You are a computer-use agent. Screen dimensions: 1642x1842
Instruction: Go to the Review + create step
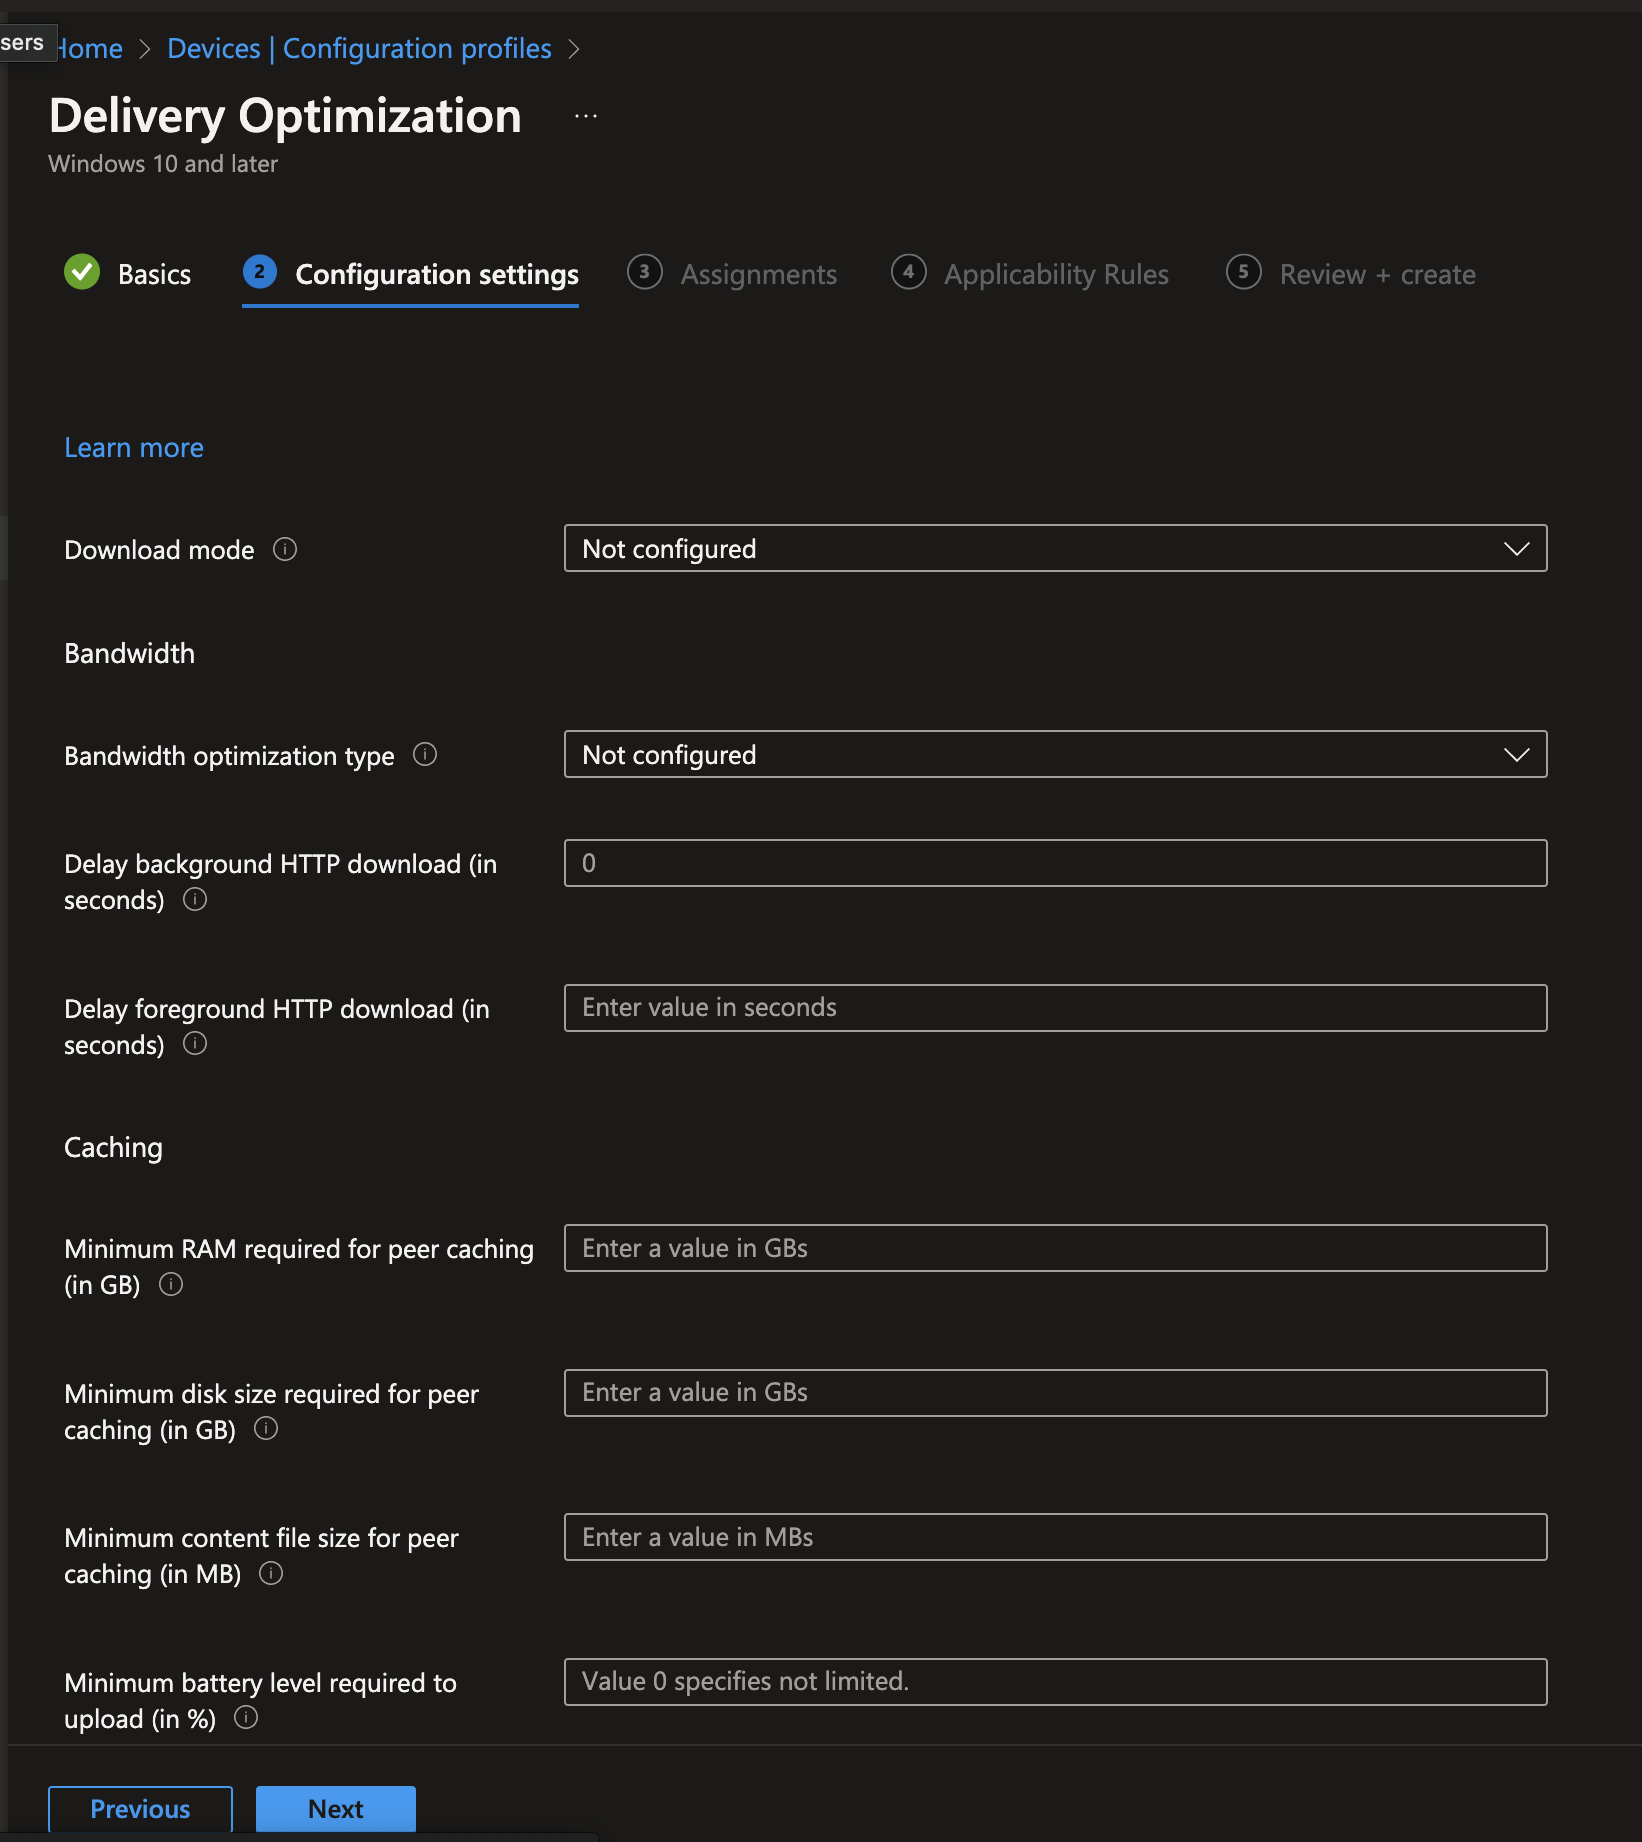tap(1377, 274)
